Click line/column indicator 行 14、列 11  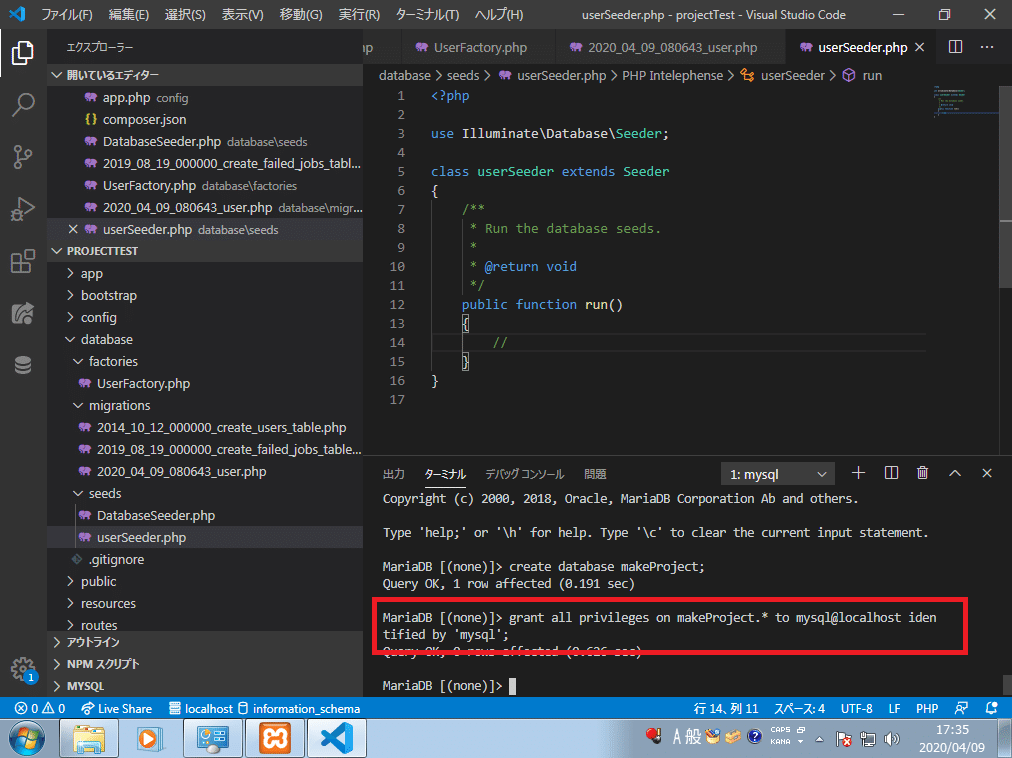click(725, 708)
